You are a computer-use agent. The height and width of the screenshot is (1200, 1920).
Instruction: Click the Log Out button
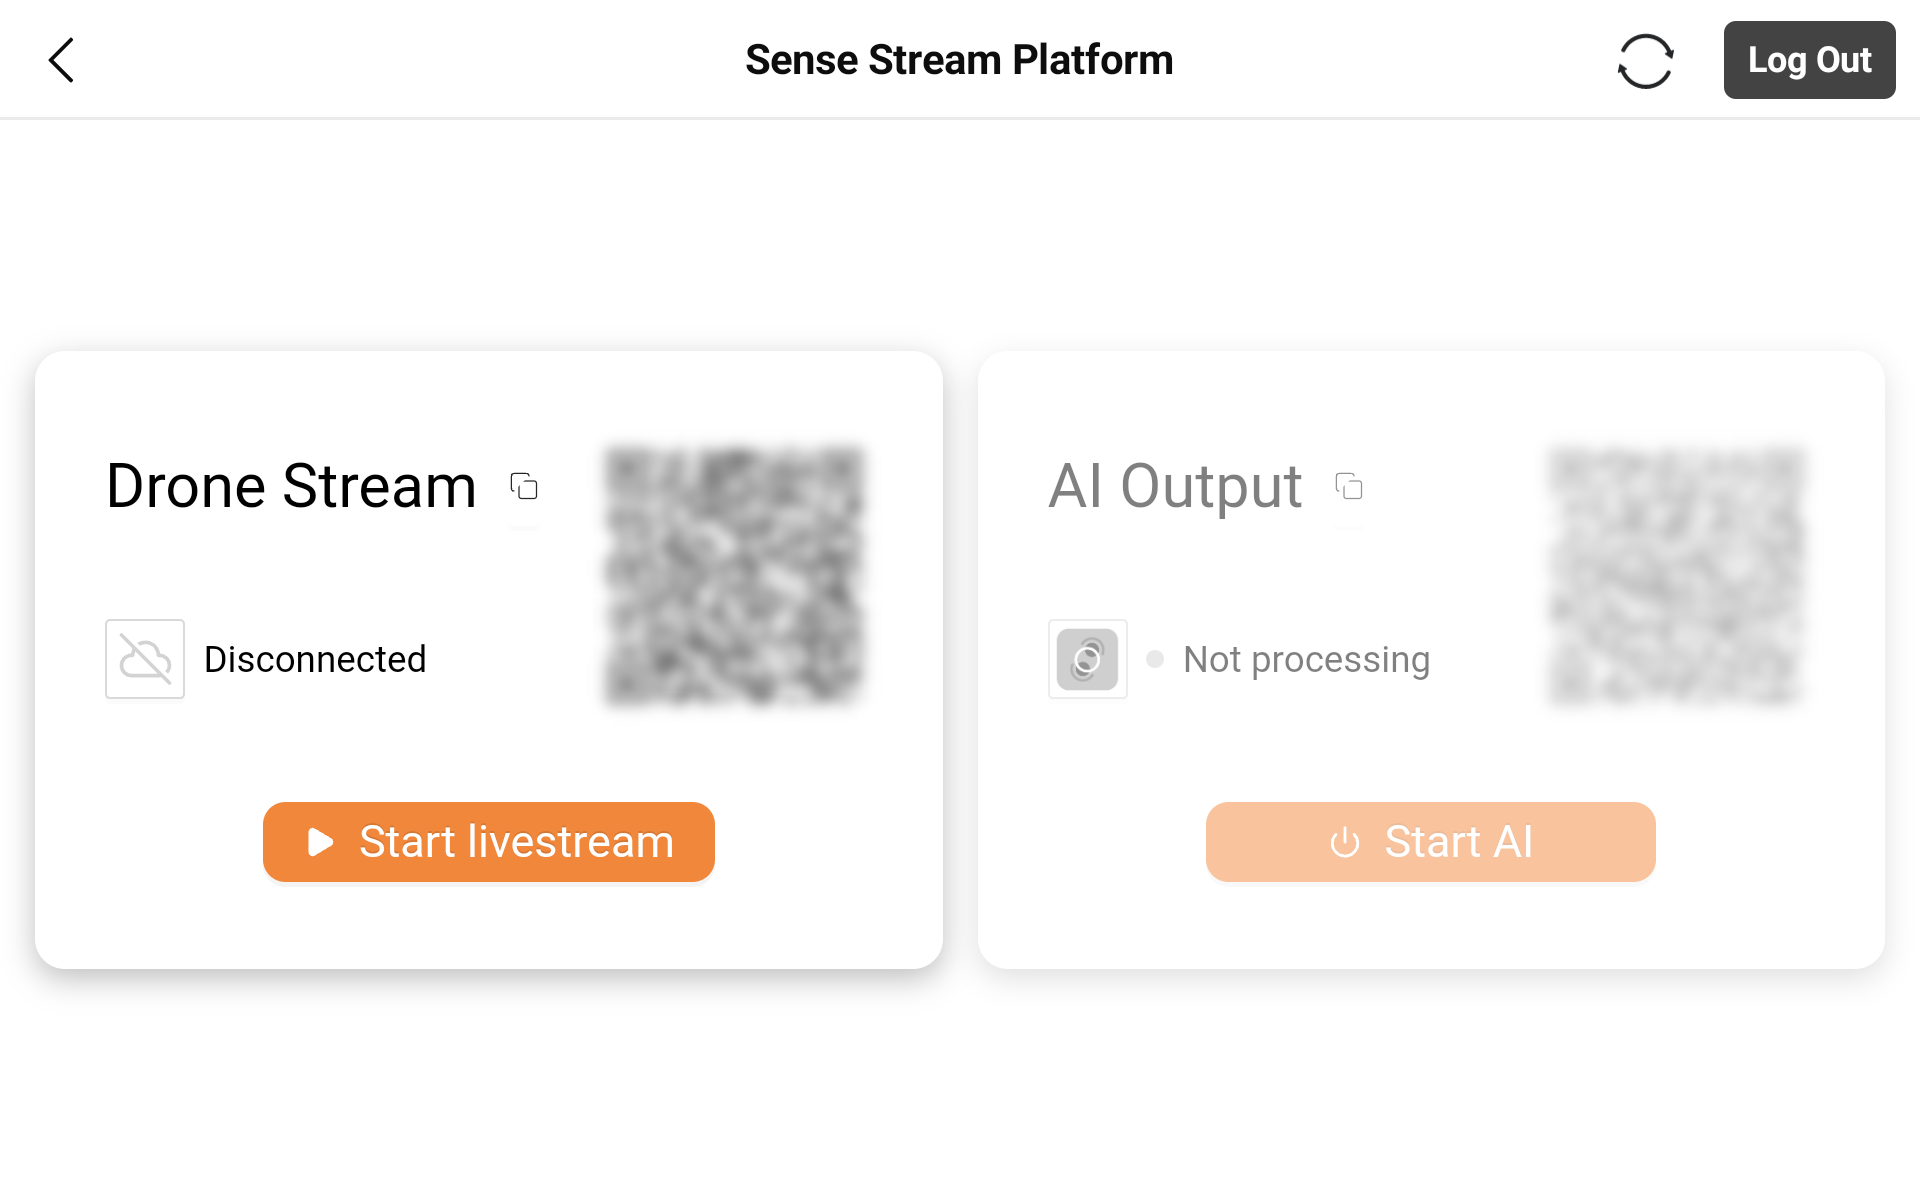[x=1809, y=60]
